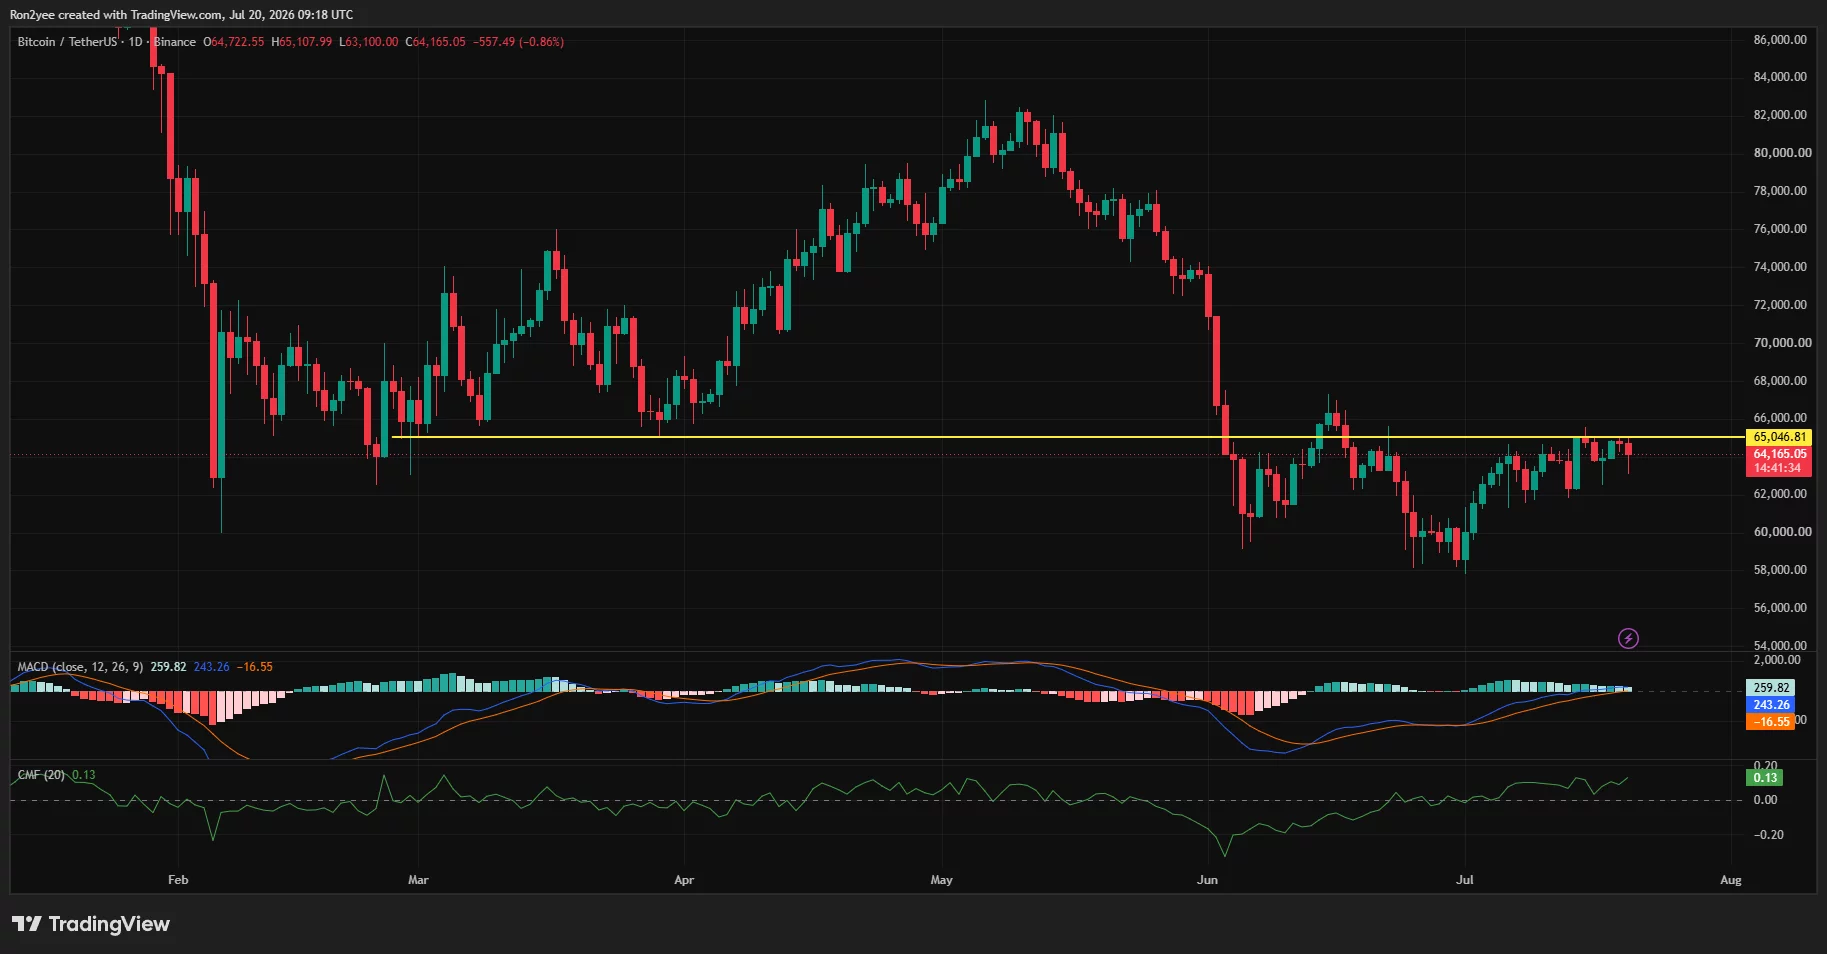Click the Jul label on time axis
1827x954 pixels.
[1465, 880]
